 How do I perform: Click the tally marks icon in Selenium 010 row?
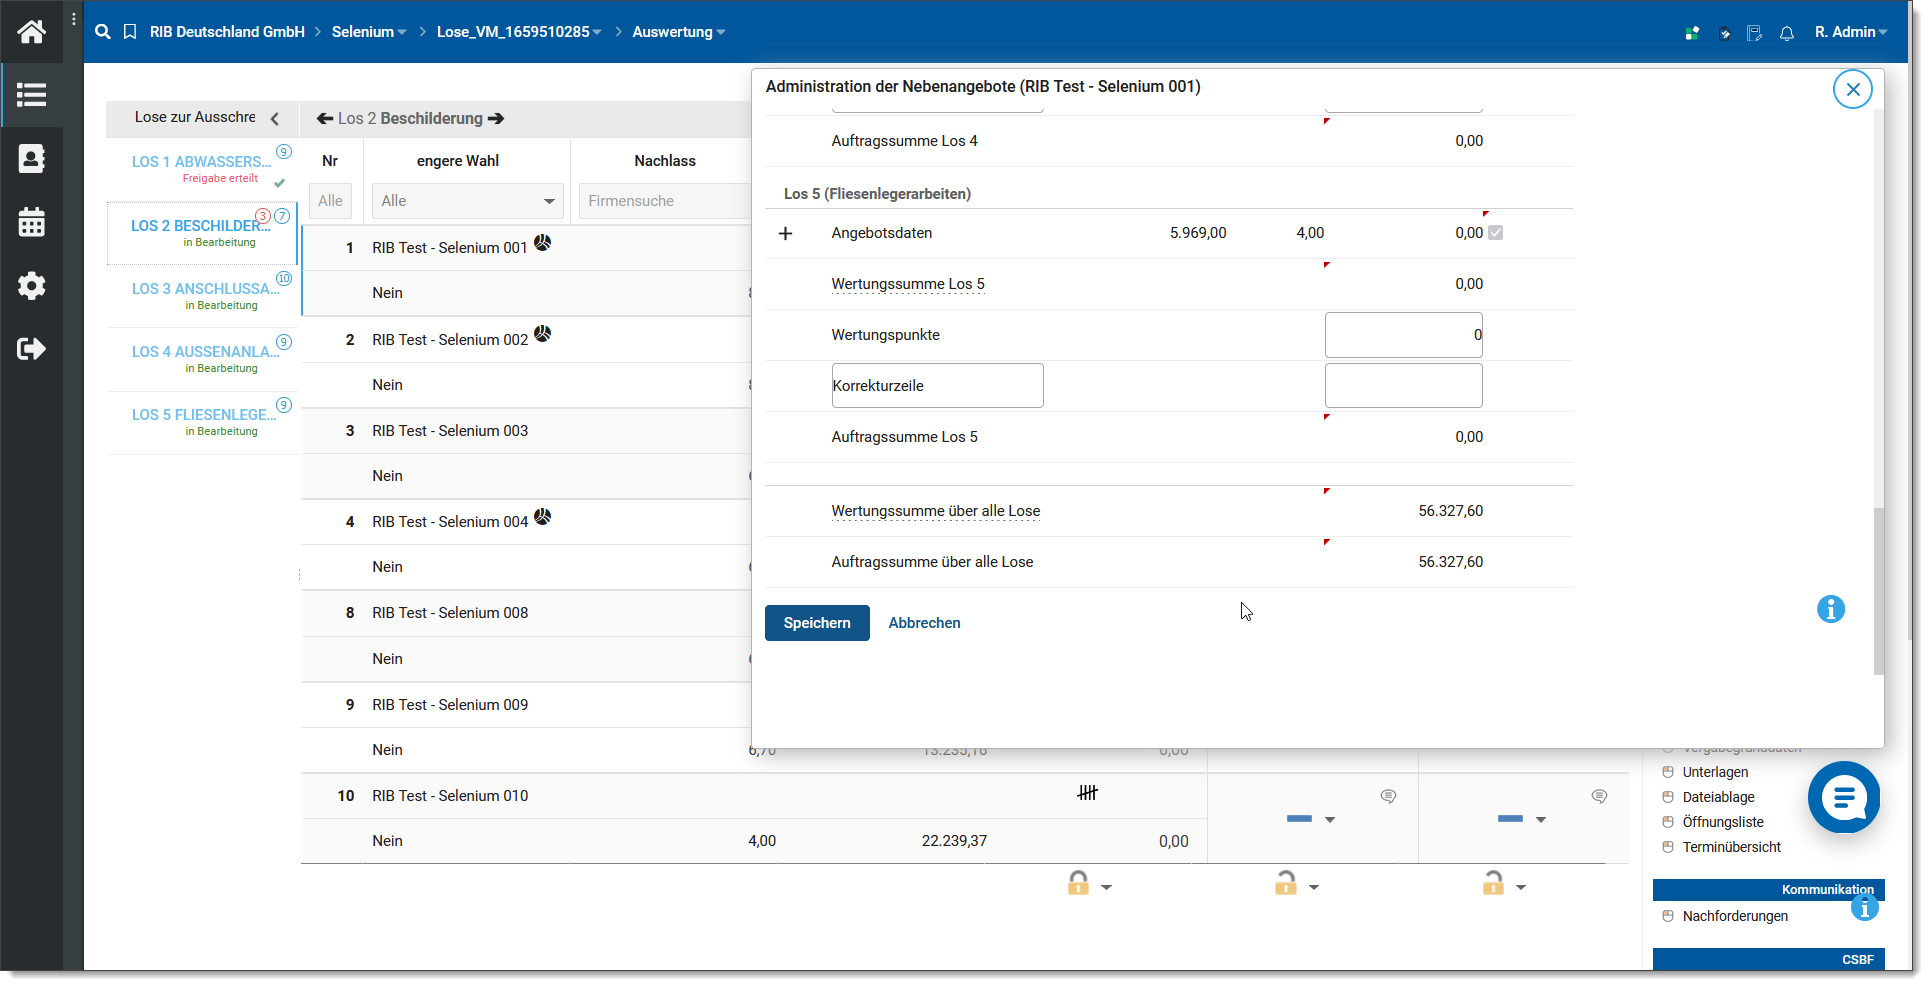(x=1087, y=793)
